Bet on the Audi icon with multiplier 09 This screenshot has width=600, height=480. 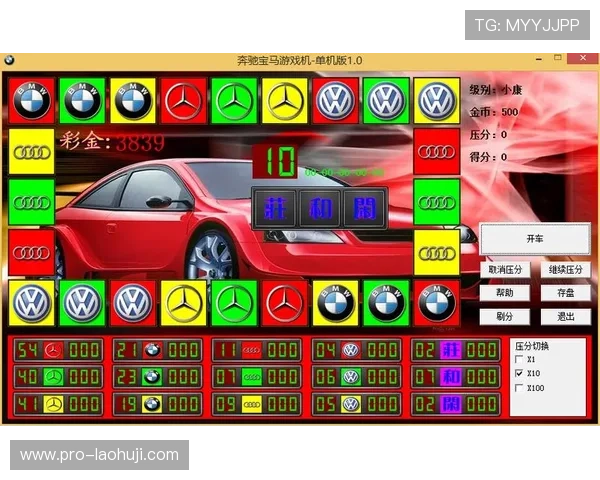point(252,404)
